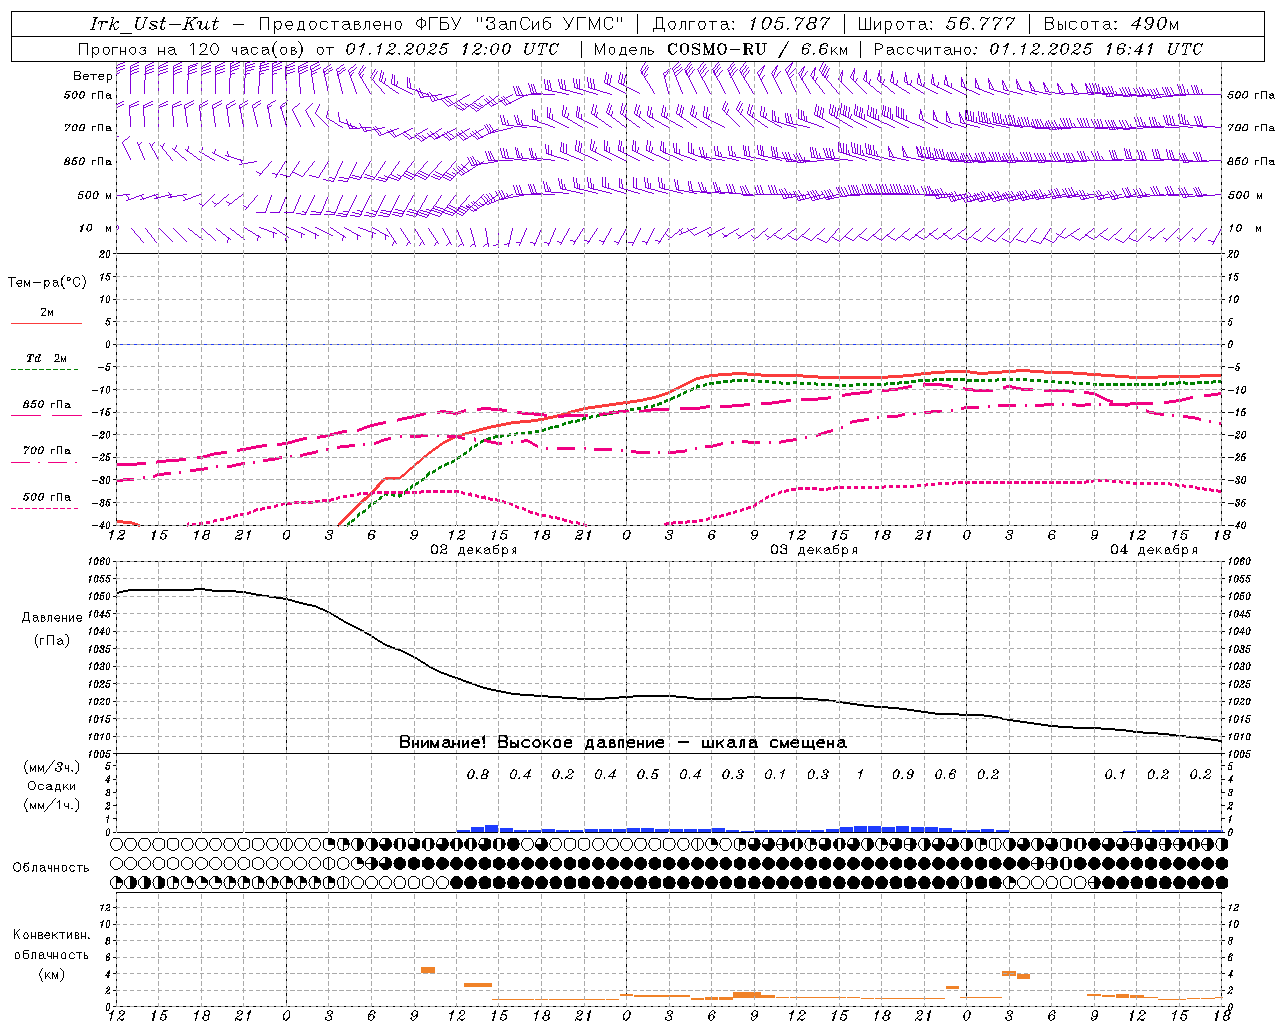This screenshot has width=1280, height=1024.
Task: Click the left 500 м wind level label
Action: point(95,195)
